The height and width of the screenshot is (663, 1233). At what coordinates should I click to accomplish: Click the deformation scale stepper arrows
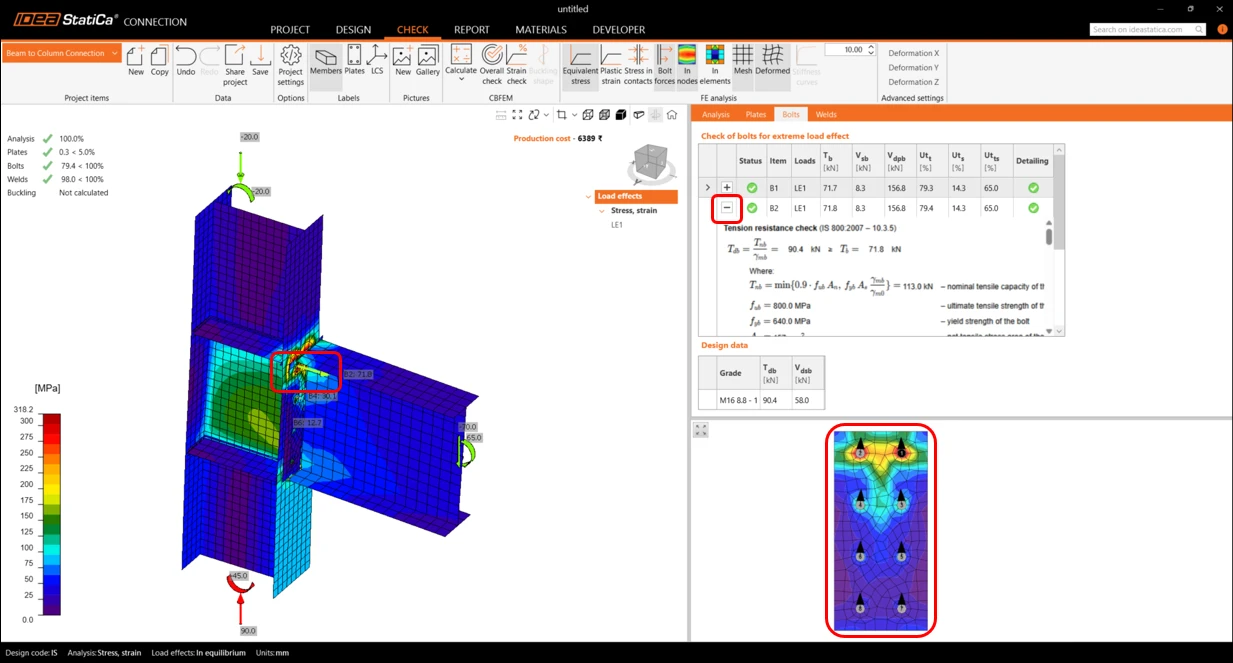pyautogui.click(x=871, y=49)
